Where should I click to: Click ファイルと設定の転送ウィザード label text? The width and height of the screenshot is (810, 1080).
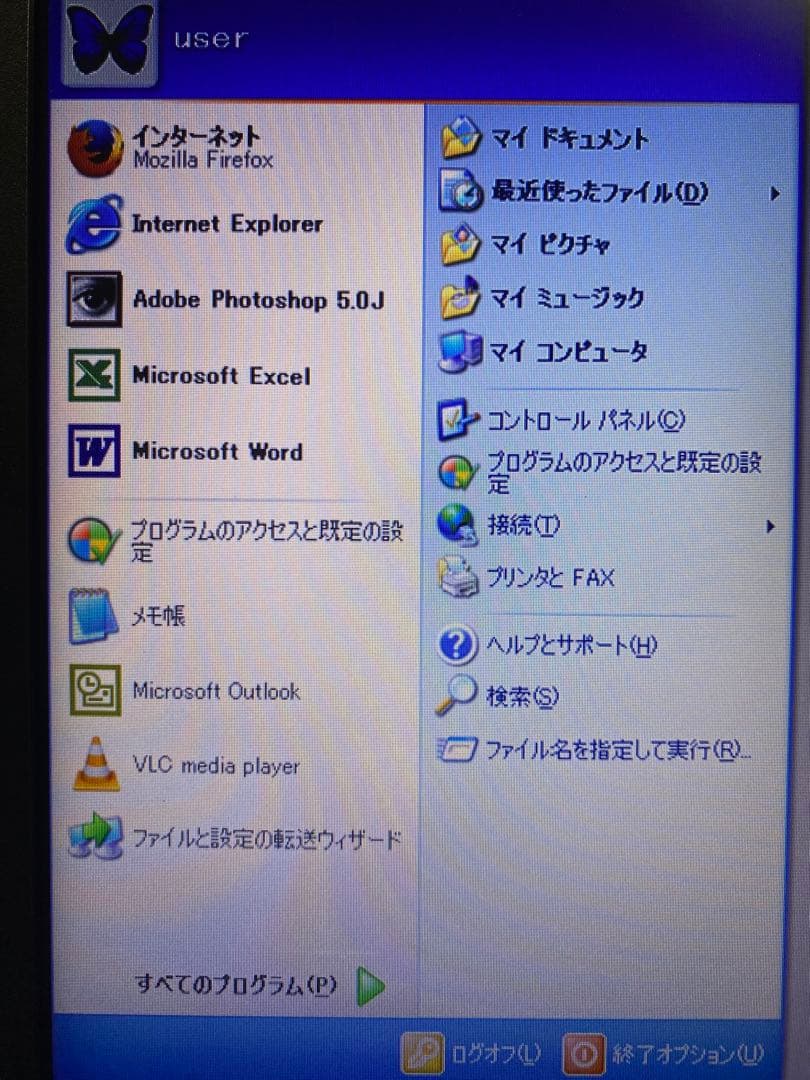click(267, 839)
